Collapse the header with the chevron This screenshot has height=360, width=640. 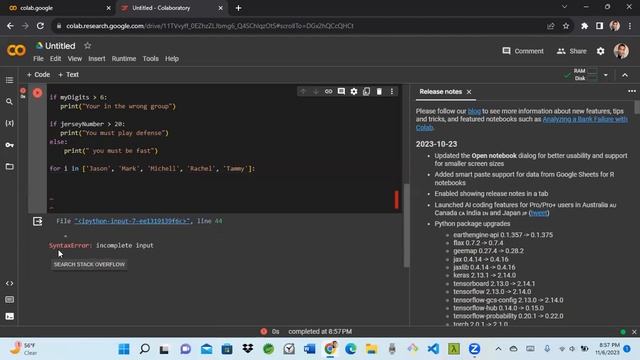625,75
